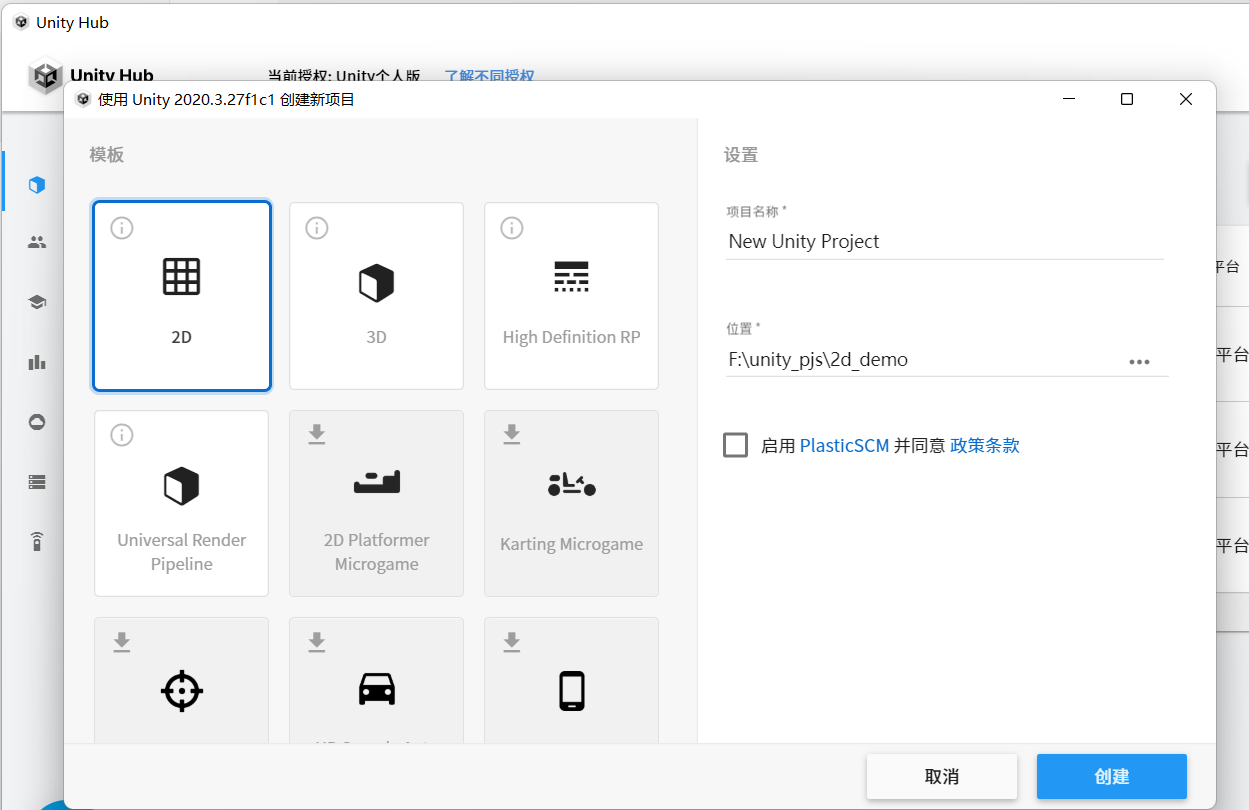Open Learn graduation cap icon in sidebar
The height and width of the screenshot is (810, 1249).
tap(37, 302)
